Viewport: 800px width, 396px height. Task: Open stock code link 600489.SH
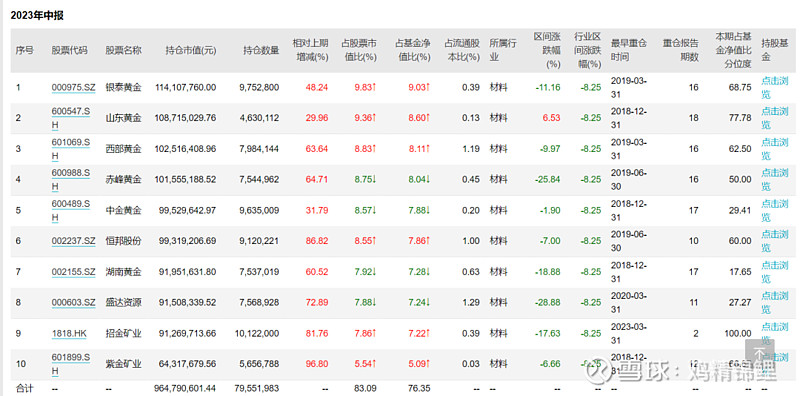click(x=71, y=210)
